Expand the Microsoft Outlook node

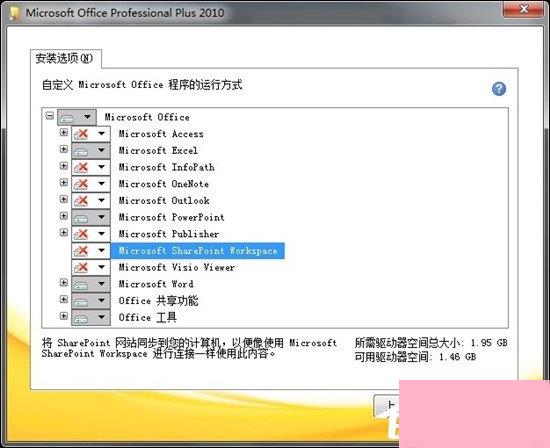[63, 199]
